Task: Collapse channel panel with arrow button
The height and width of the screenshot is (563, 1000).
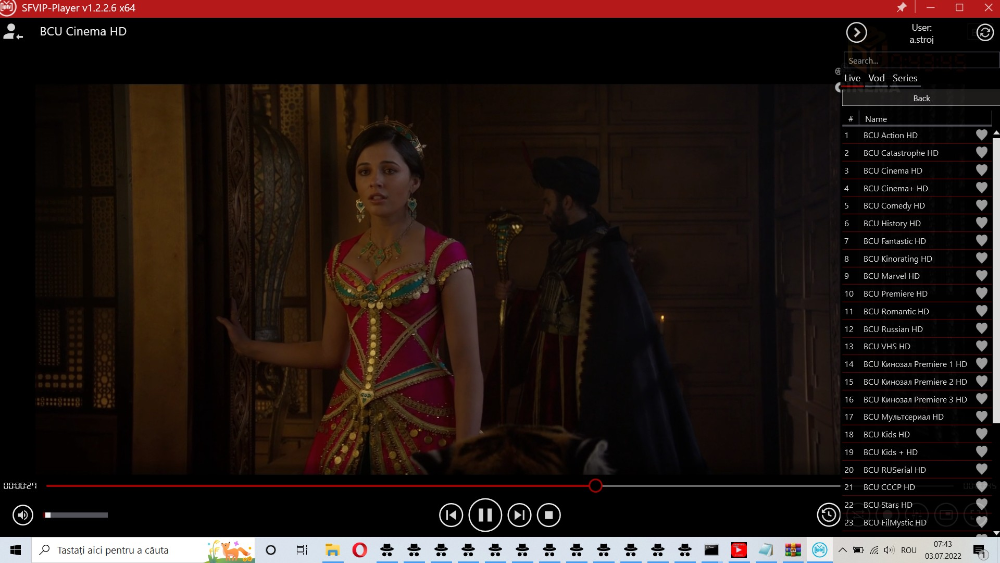Action: [856, 33]
